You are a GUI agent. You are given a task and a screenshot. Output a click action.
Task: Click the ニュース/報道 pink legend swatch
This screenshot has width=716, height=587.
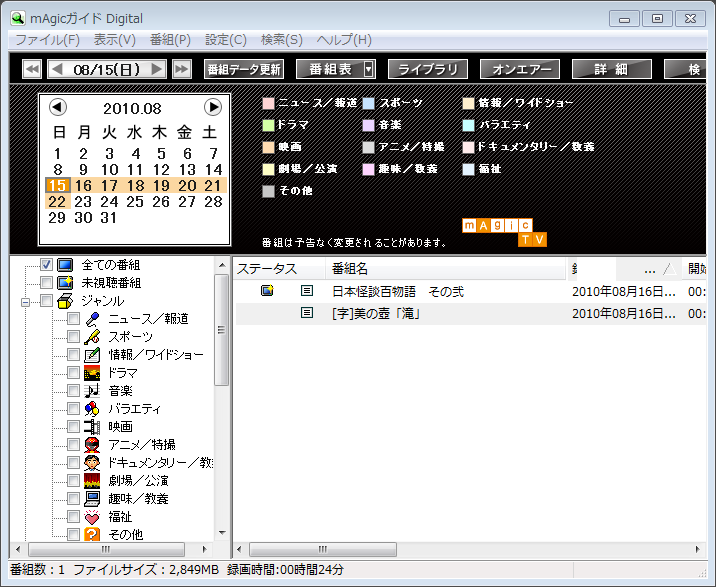click(x=268, y=103)
